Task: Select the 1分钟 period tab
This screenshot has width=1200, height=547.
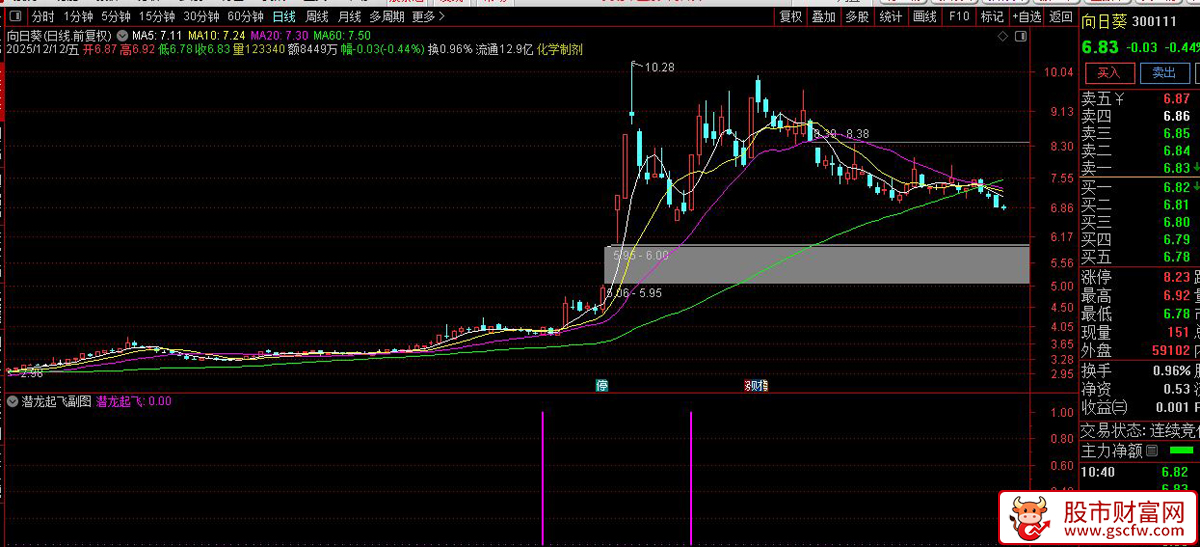Action: 78,16
